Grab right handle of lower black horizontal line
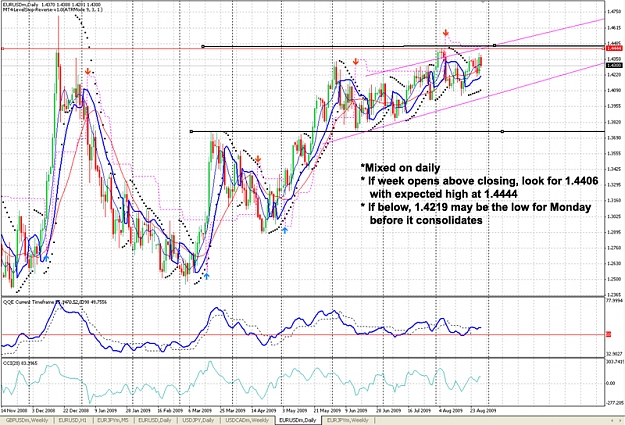This screenshot has width=625, height=425. 502,132
